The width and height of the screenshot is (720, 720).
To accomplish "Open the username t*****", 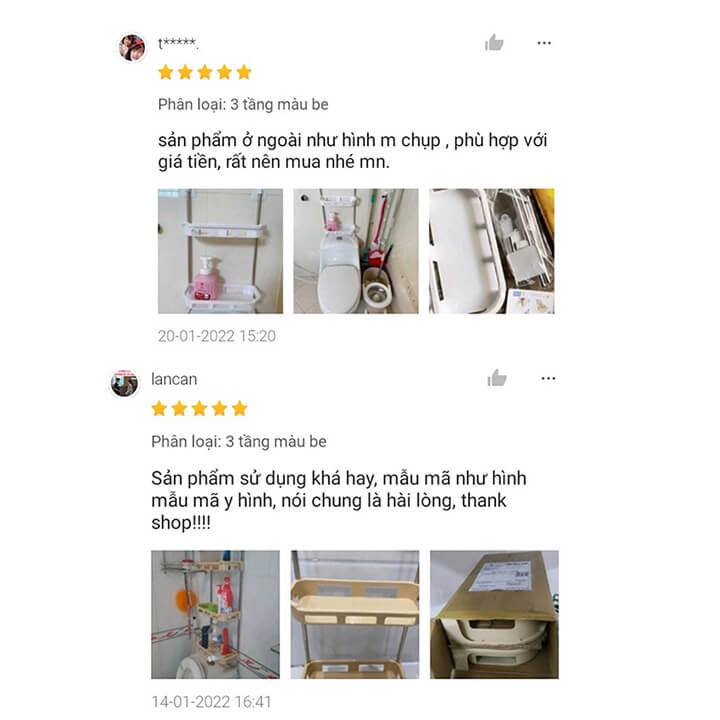I will (178, 44).
